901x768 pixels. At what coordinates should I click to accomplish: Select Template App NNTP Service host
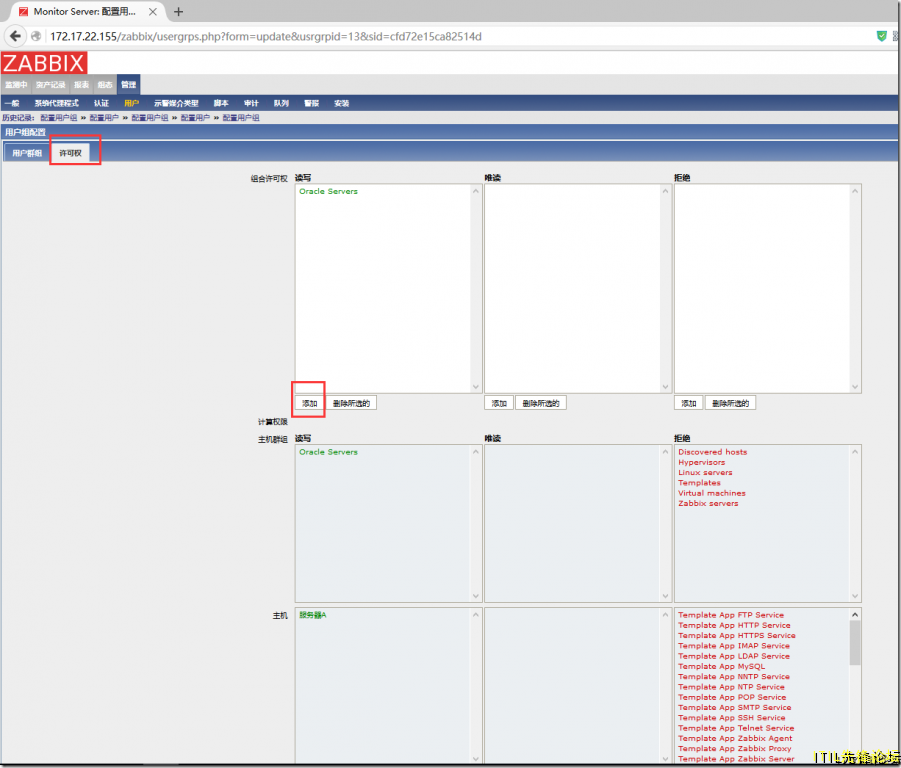pyautogui.click(x=734, y=677)
